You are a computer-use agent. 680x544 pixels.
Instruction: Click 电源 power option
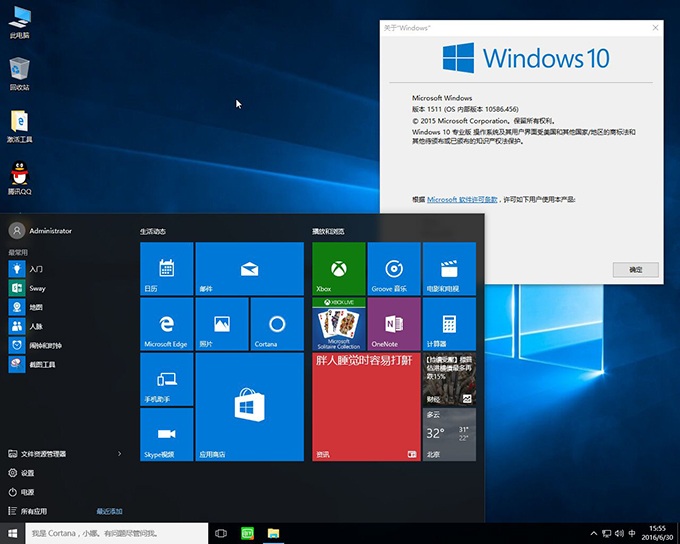click(28, 492)
